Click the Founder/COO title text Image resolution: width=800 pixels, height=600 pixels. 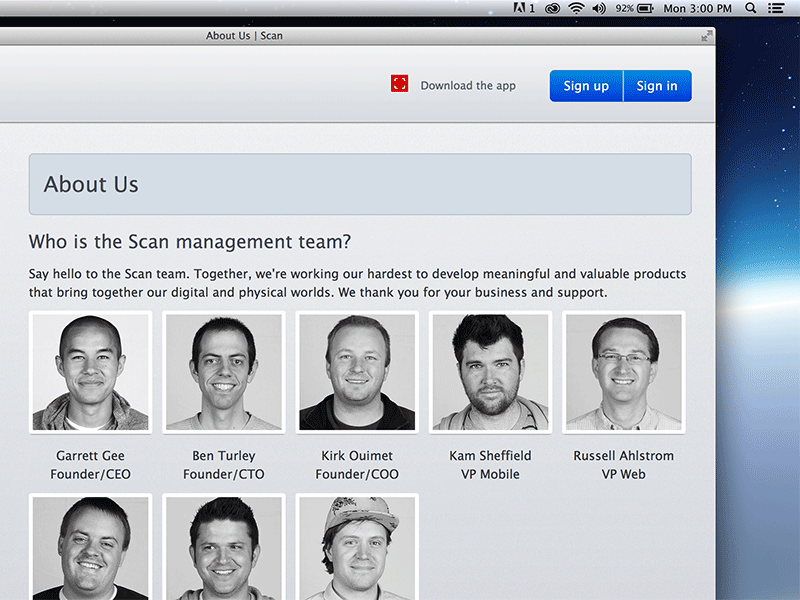357,474
